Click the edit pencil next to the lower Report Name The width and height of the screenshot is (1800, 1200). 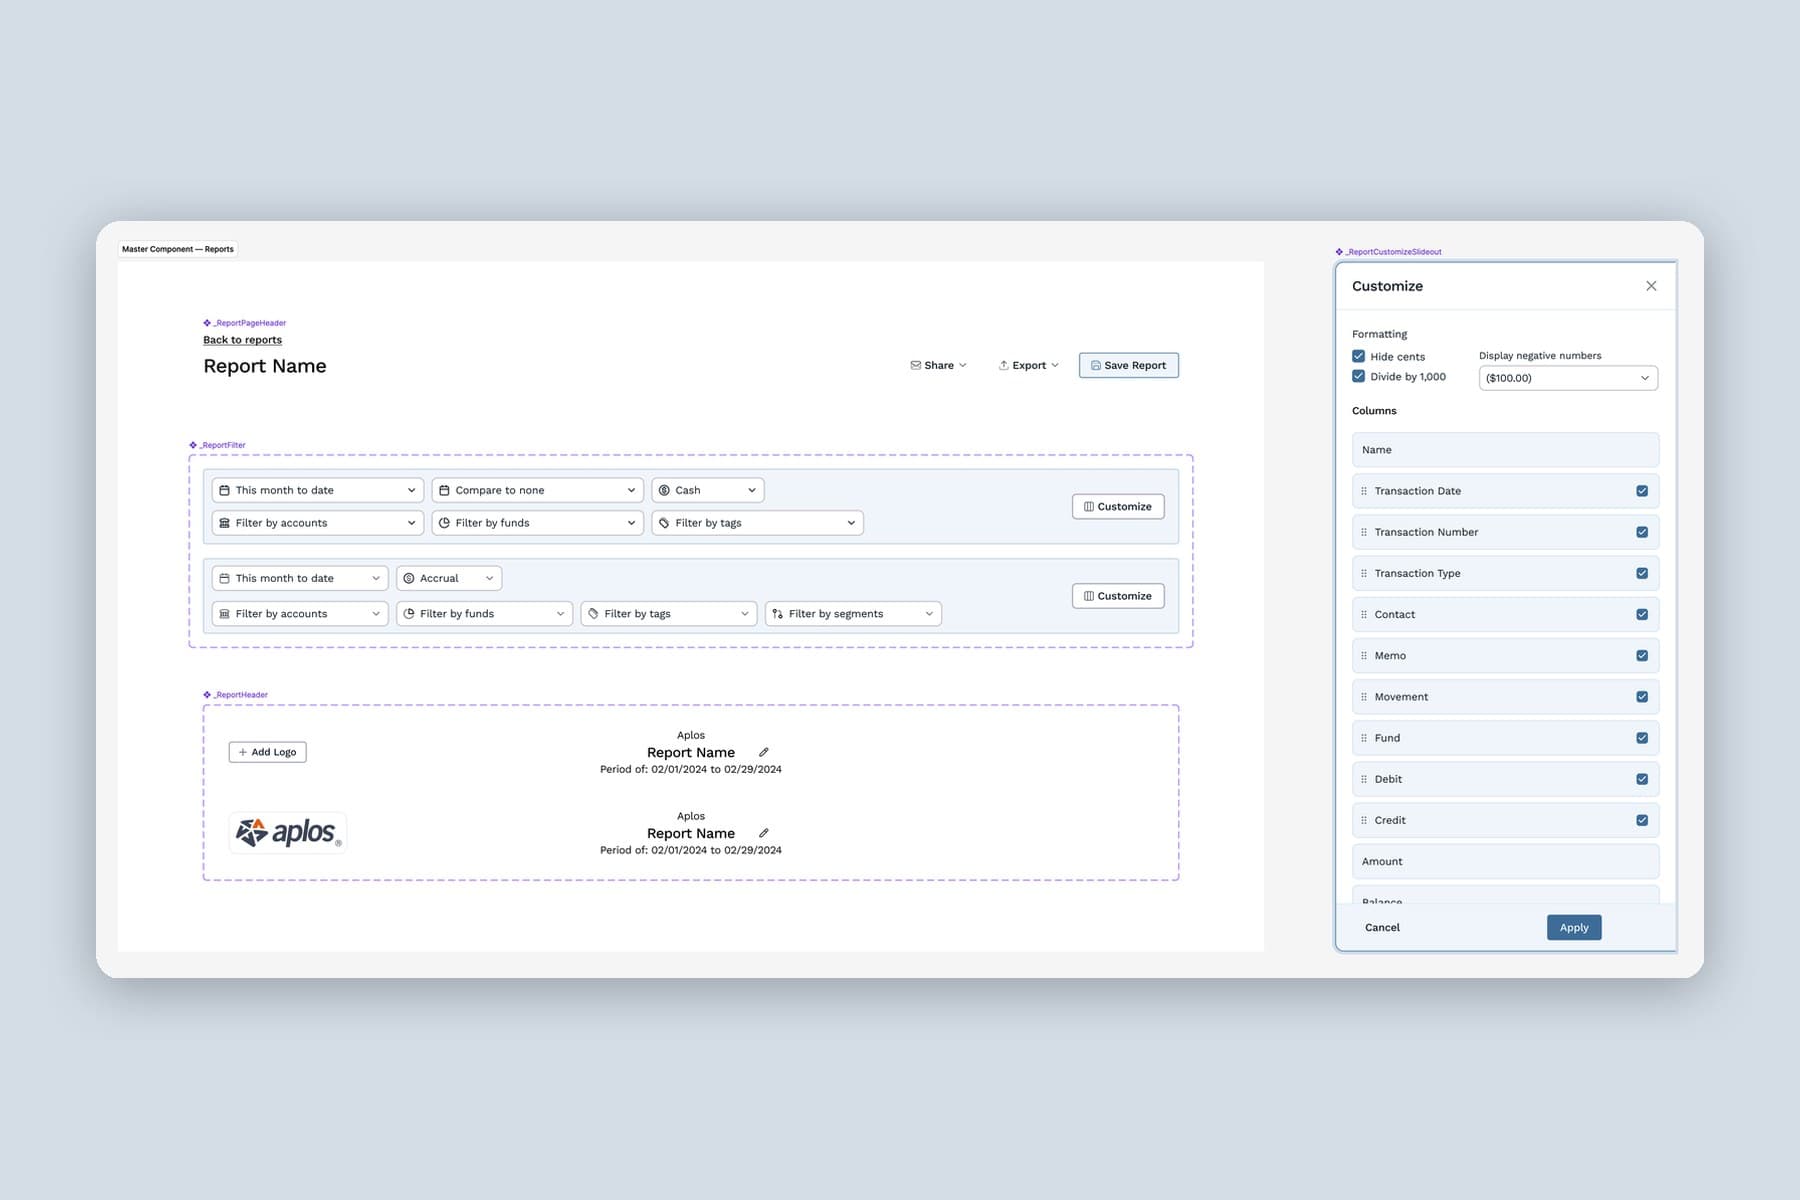(764, 833)
